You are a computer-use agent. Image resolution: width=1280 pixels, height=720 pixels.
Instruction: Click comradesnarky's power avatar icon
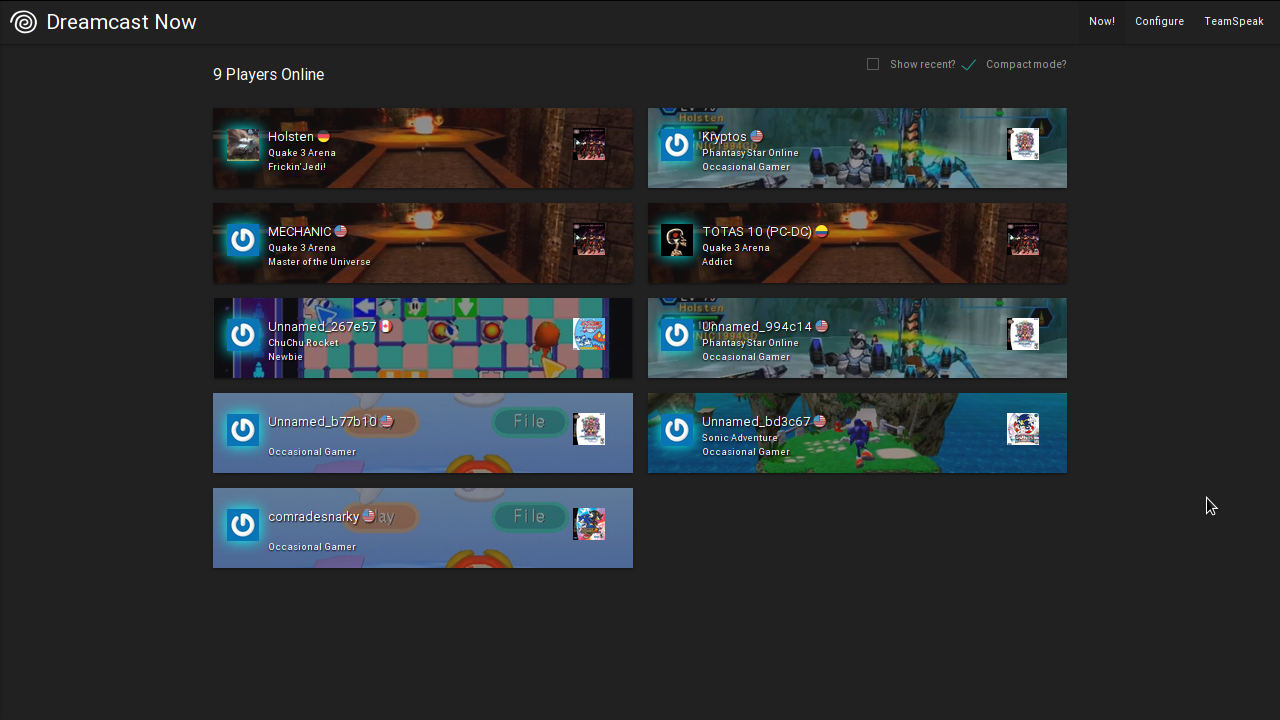point(243,525)
